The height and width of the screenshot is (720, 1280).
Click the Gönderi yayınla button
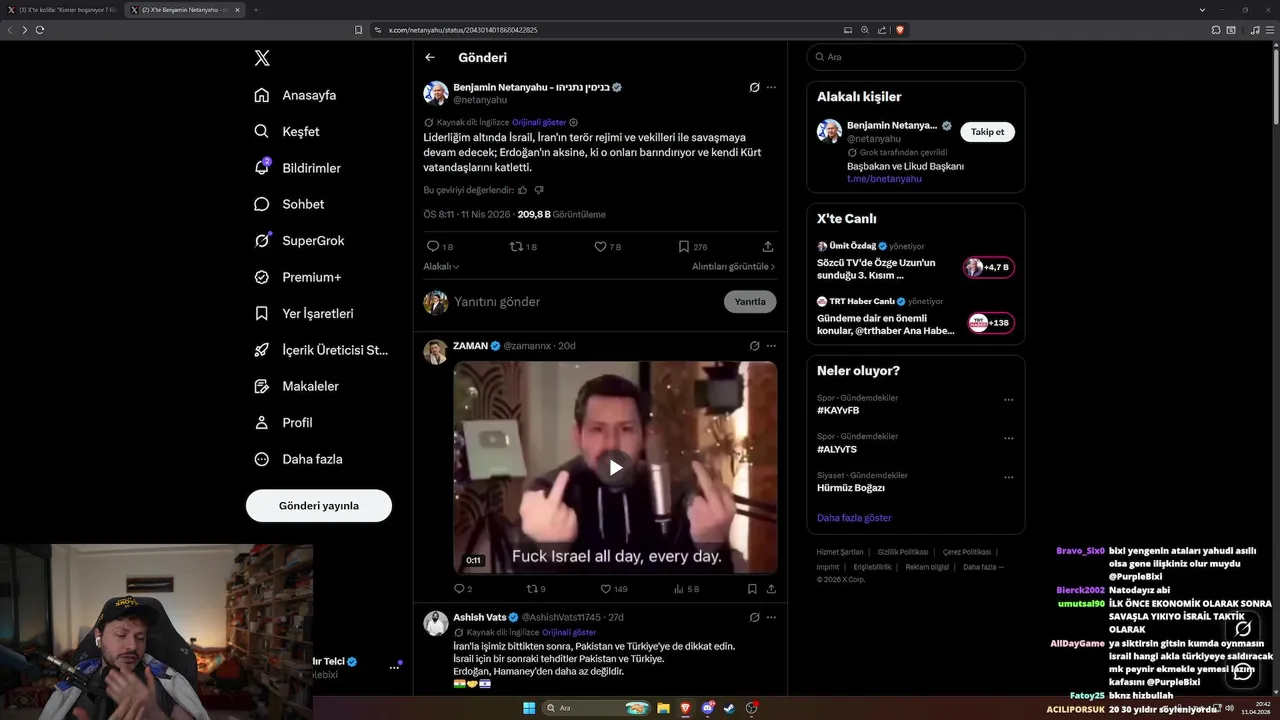click(x=319, y=506)
